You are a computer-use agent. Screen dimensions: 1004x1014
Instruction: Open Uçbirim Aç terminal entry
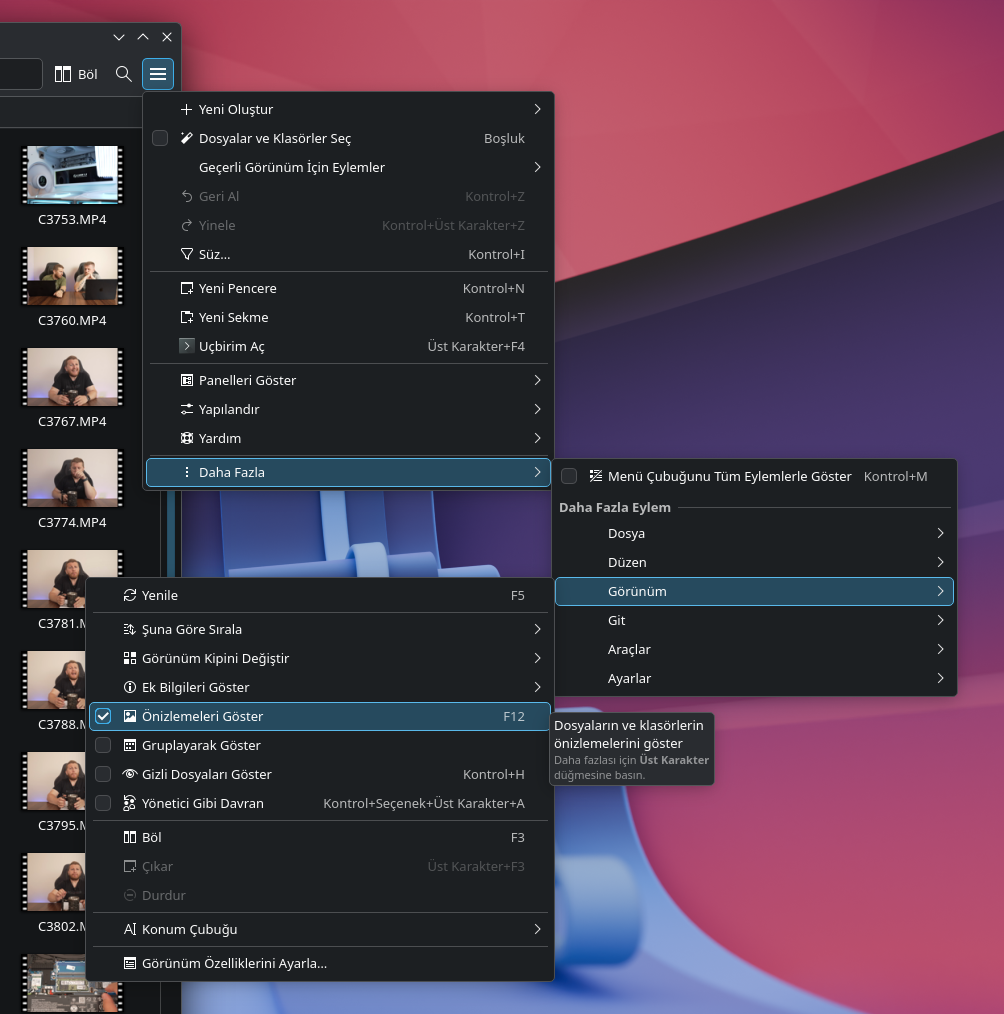point(348,346)
